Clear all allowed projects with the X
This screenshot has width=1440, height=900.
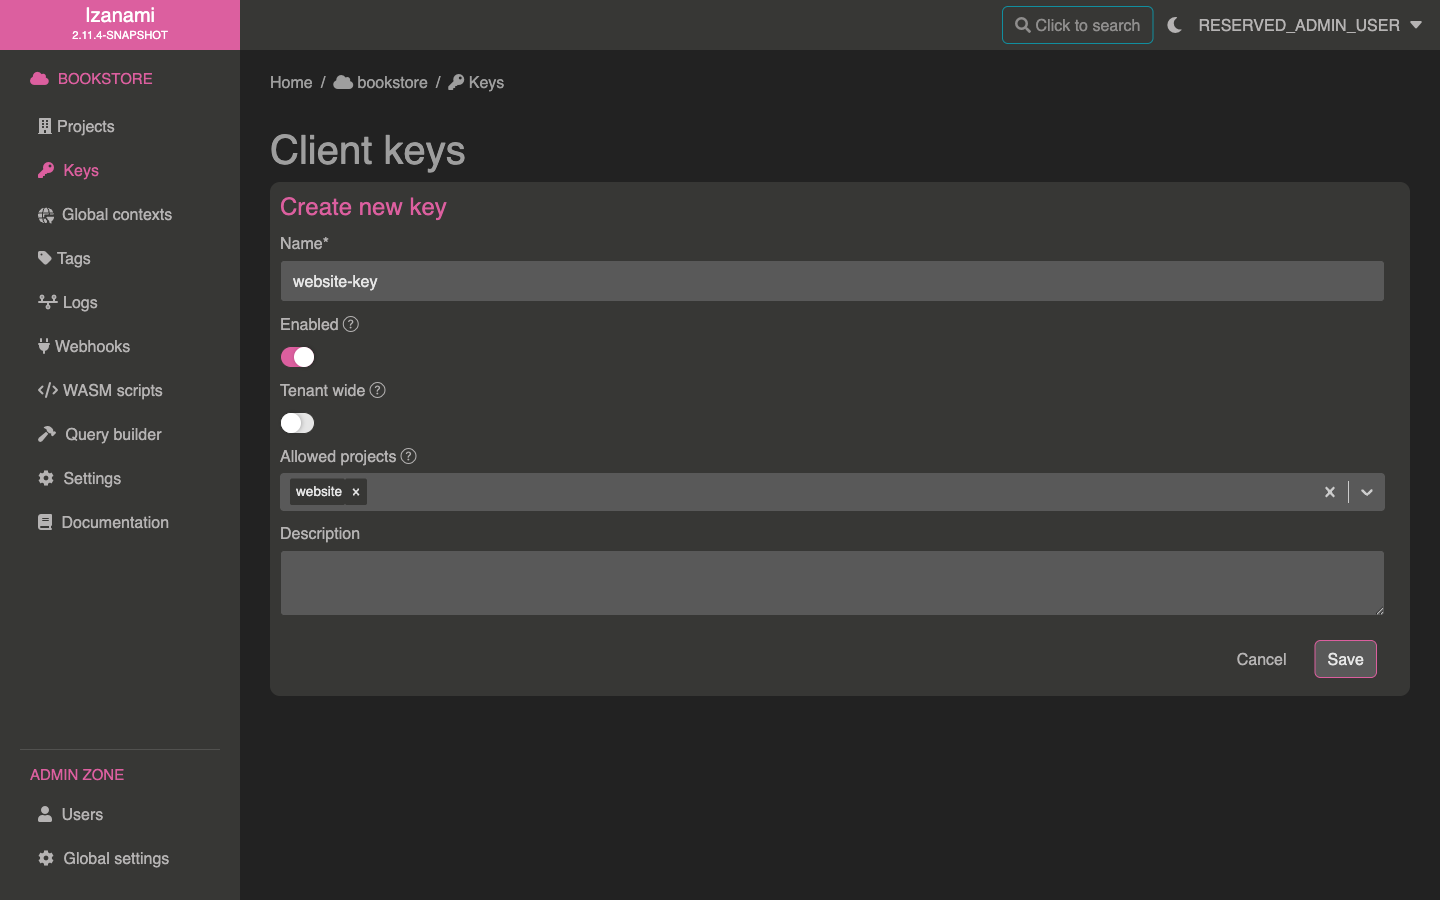coord(1329,492)
